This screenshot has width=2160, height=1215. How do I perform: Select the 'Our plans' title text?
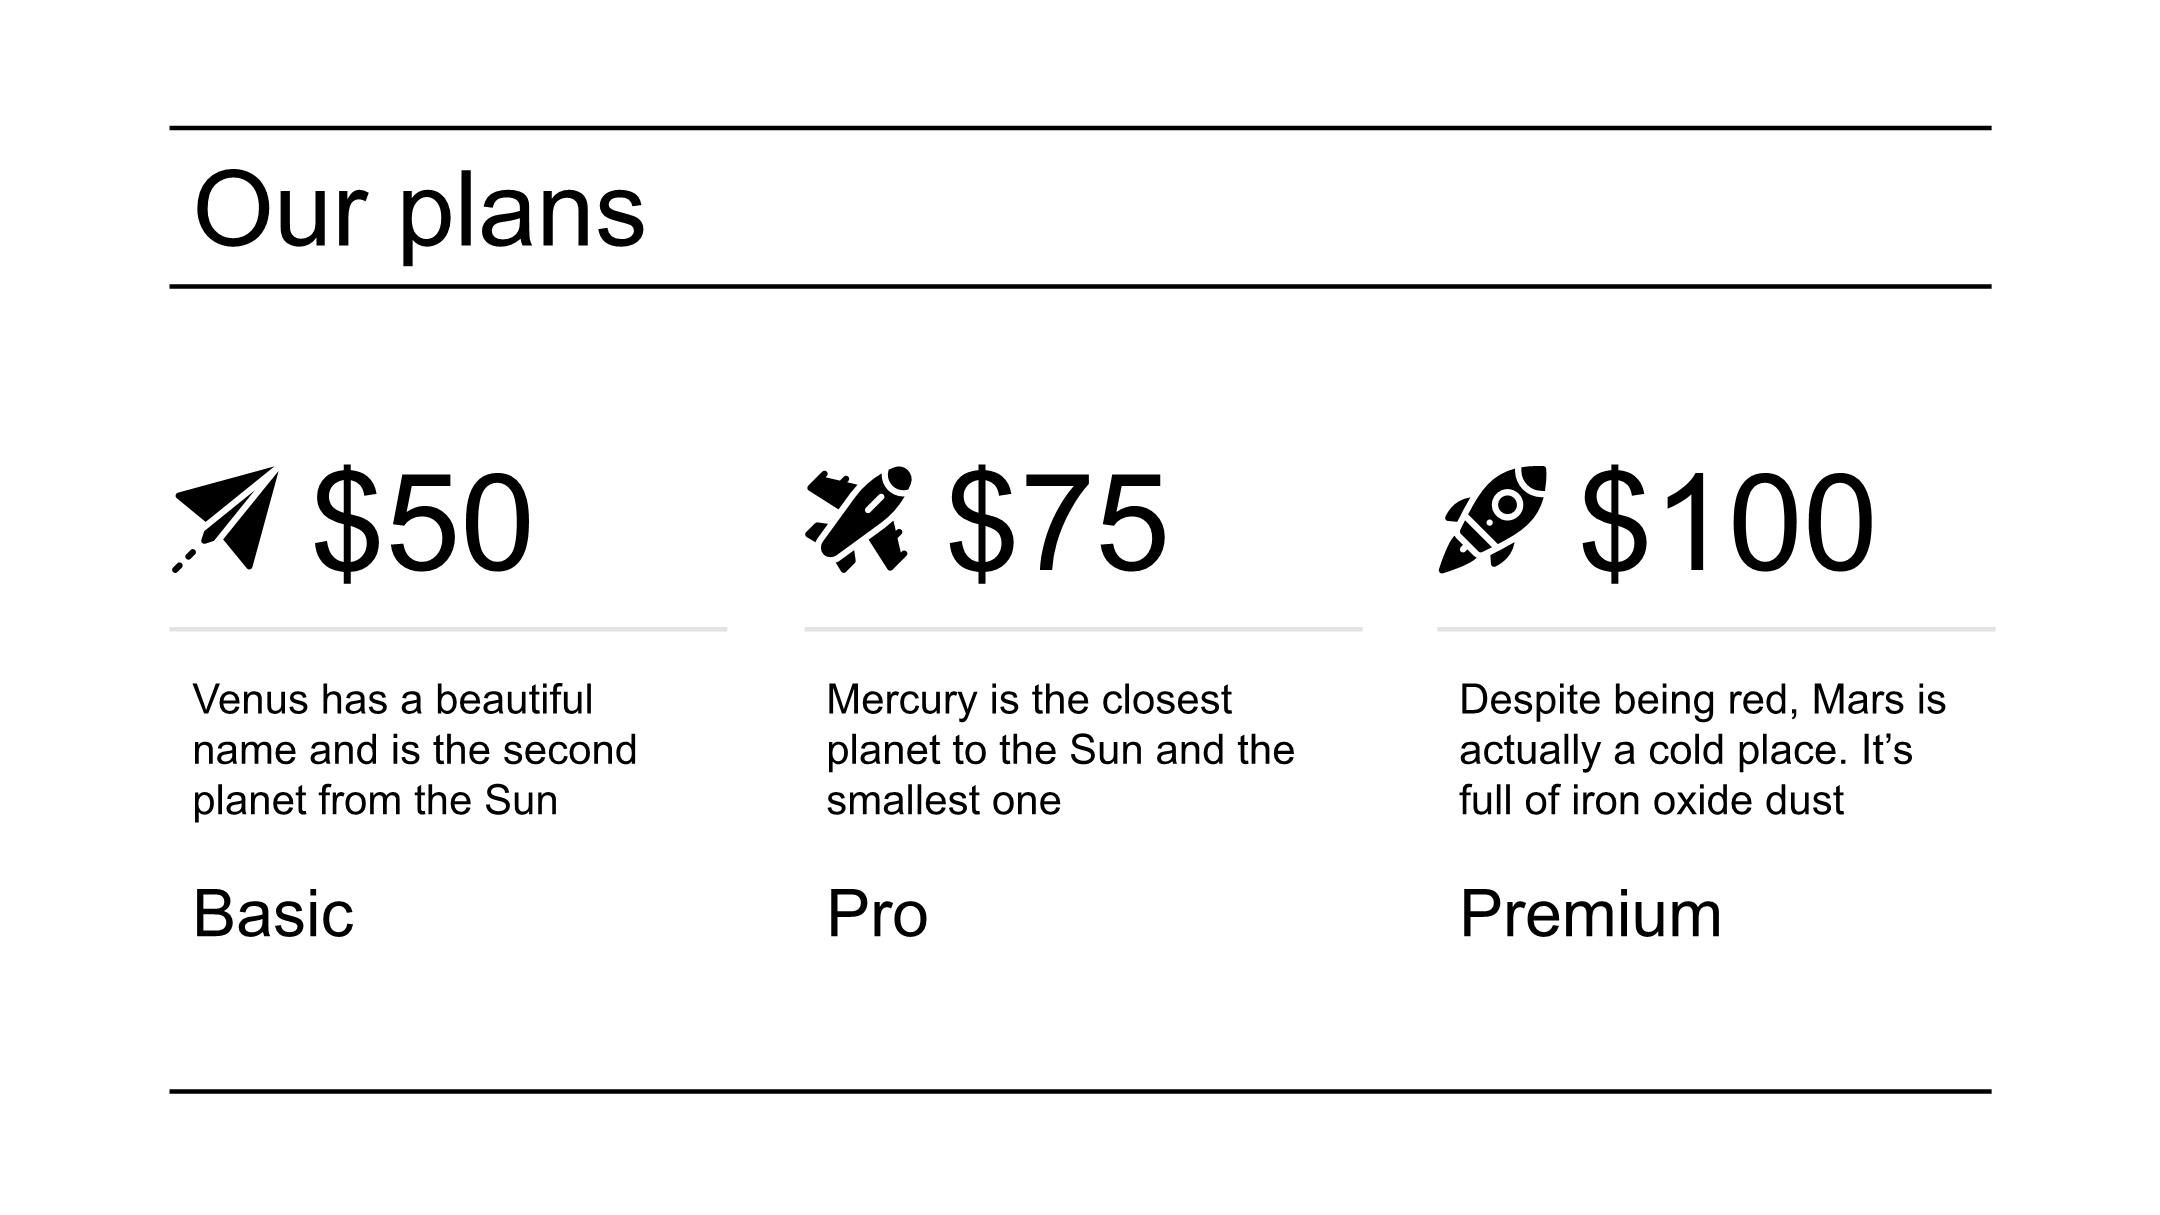pos(419,211)
